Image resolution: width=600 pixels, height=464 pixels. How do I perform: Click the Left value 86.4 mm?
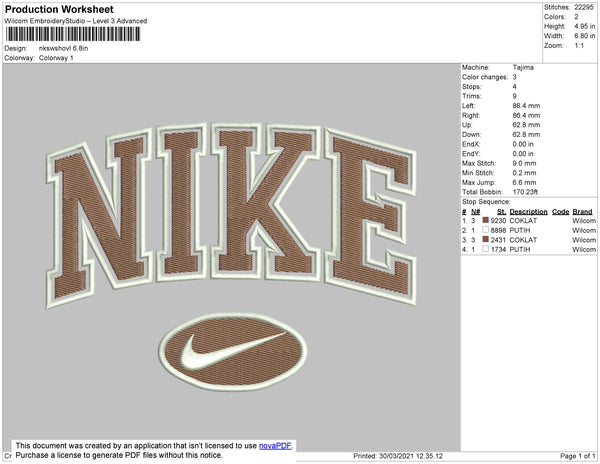[526, 106]
